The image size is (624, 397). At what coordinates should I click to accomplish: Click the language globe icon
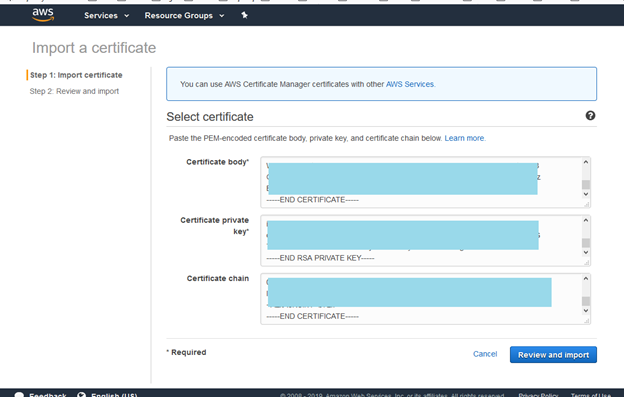coord(82,395)
